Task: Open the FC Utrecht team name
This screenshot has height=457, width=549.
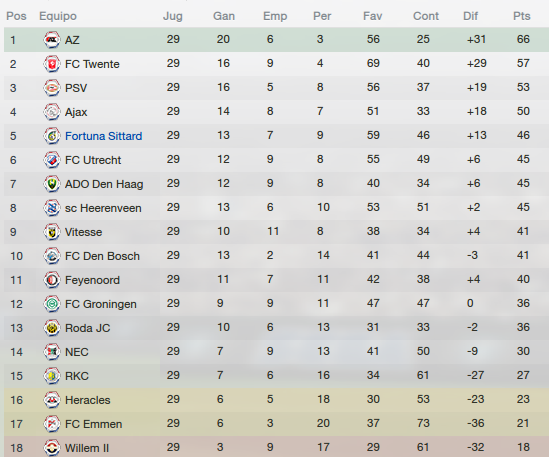Action: 93,160
